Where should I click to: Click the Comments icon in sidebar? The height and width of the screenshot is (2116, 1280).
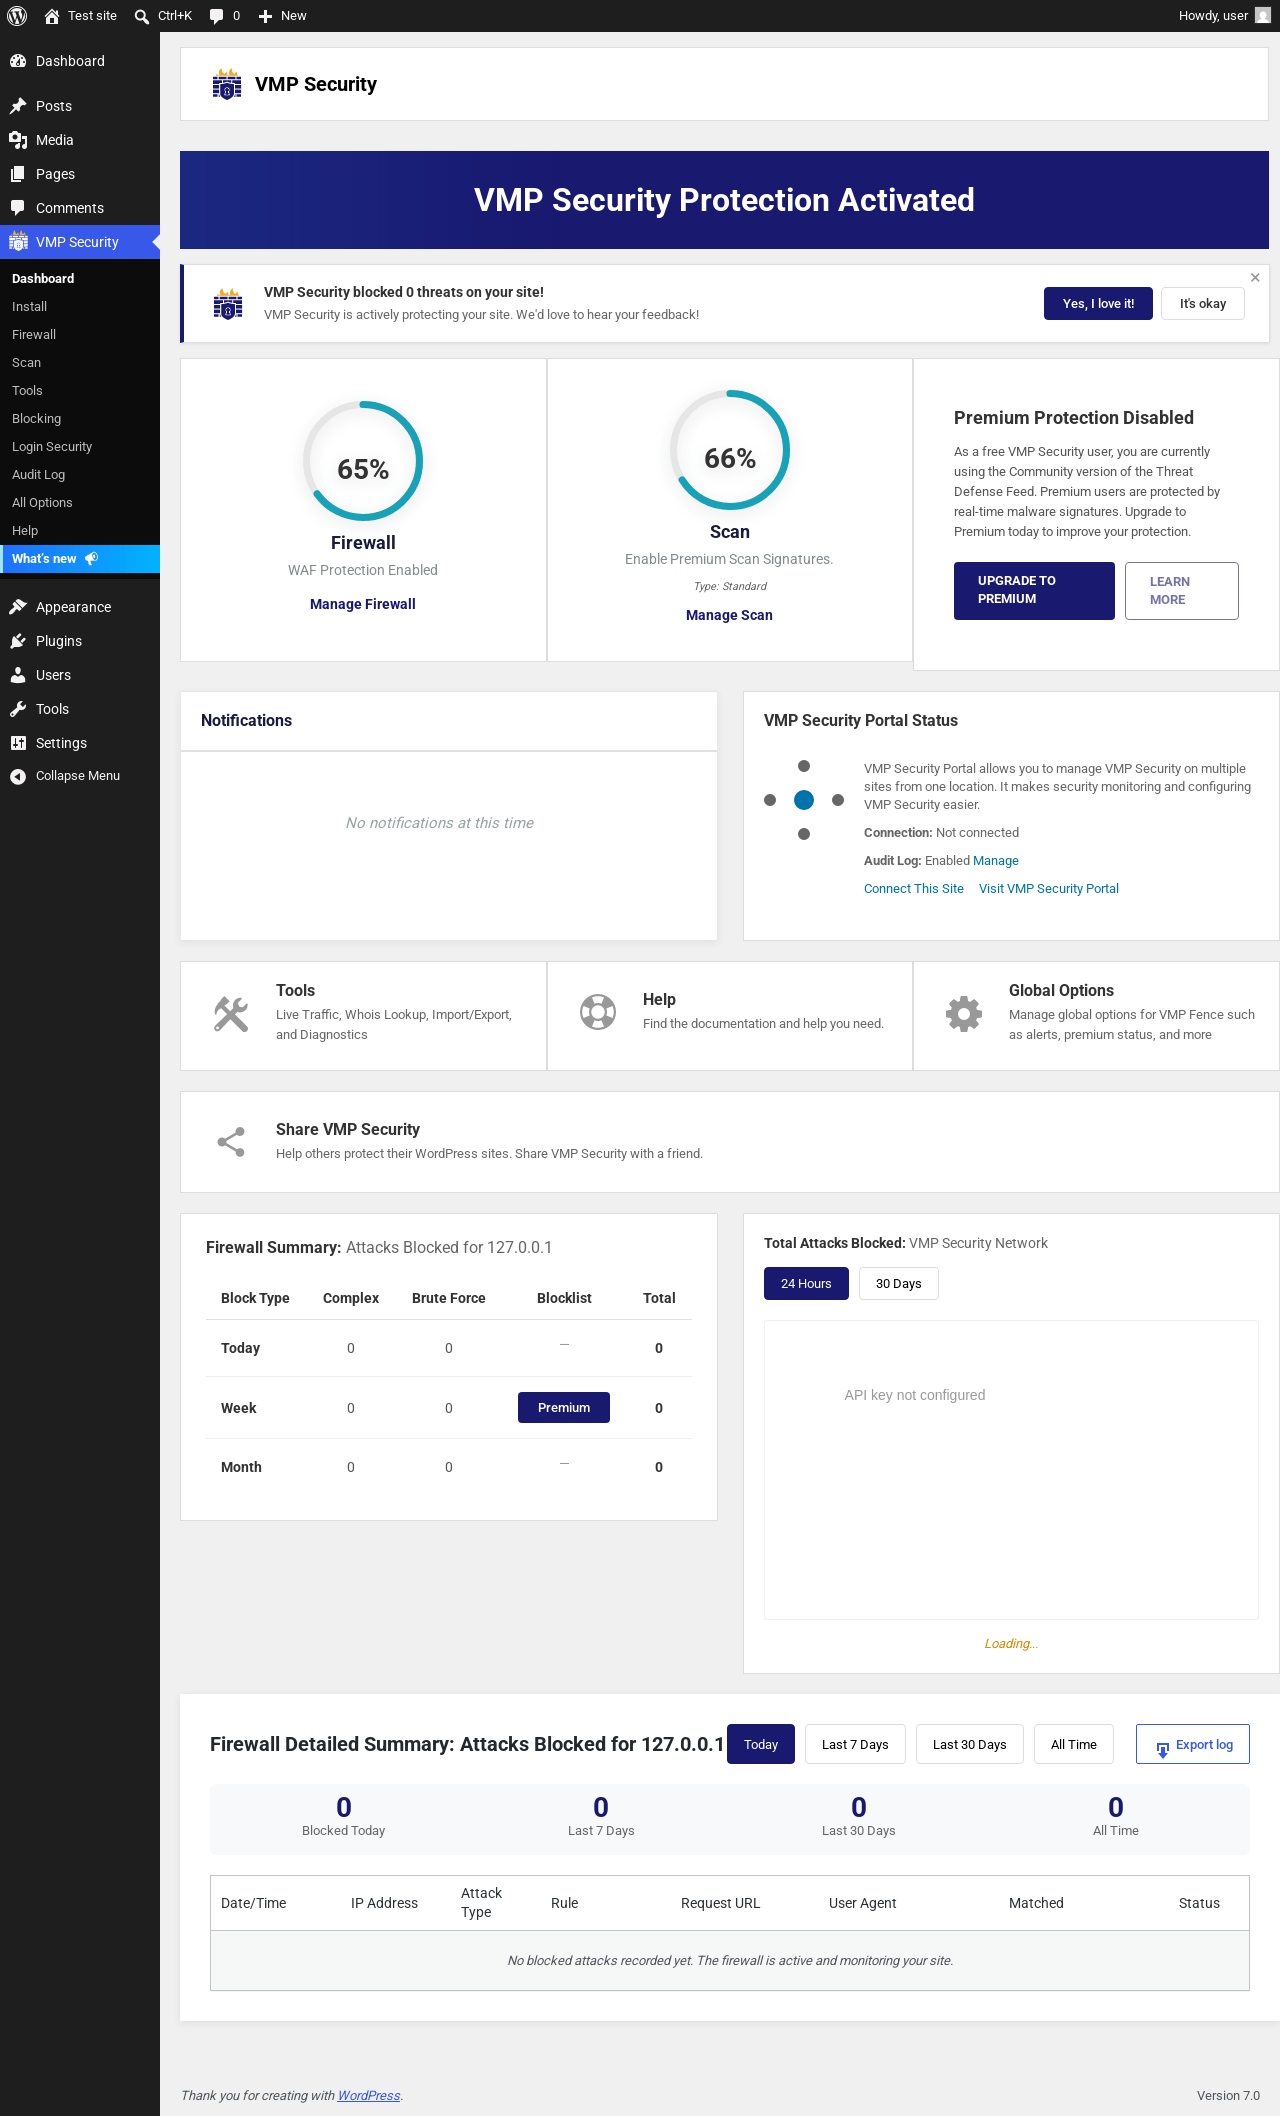(18, 208)
